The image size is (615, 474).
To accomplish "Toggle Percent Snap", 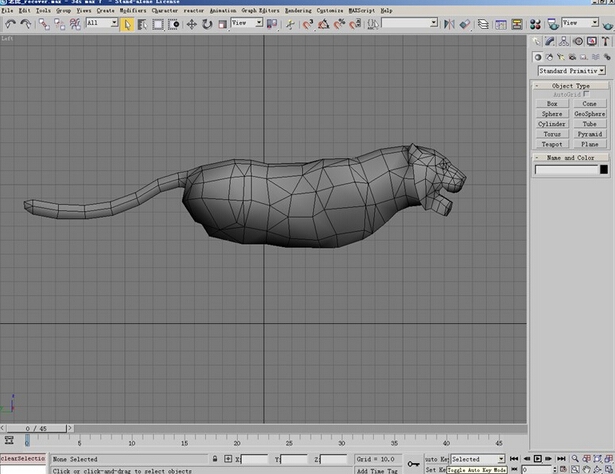I will tap(339, 24).
